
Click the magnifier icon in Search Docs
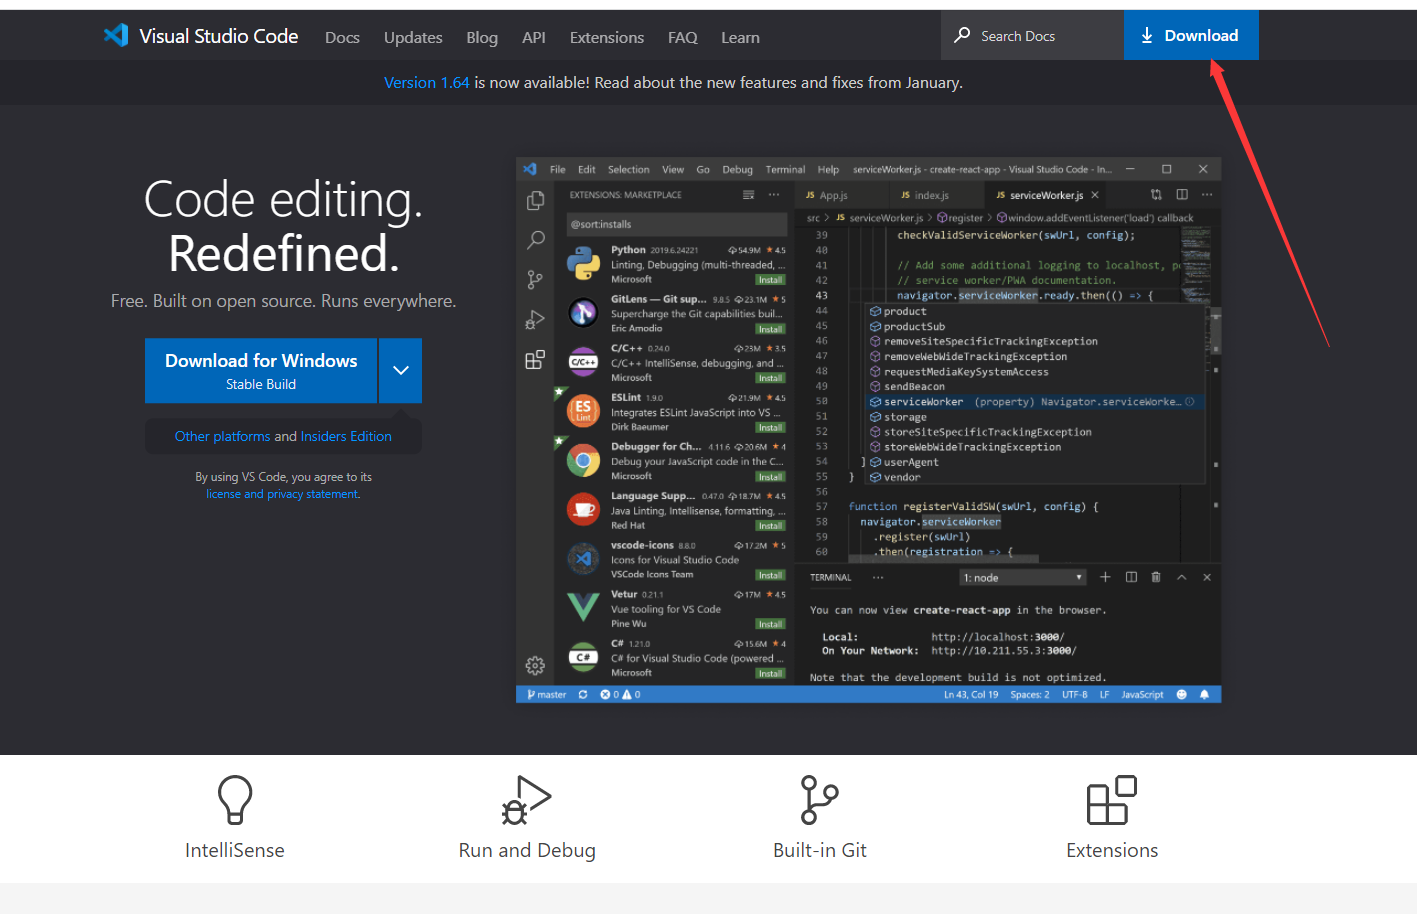pyautogui.click(x=962, y=35)
